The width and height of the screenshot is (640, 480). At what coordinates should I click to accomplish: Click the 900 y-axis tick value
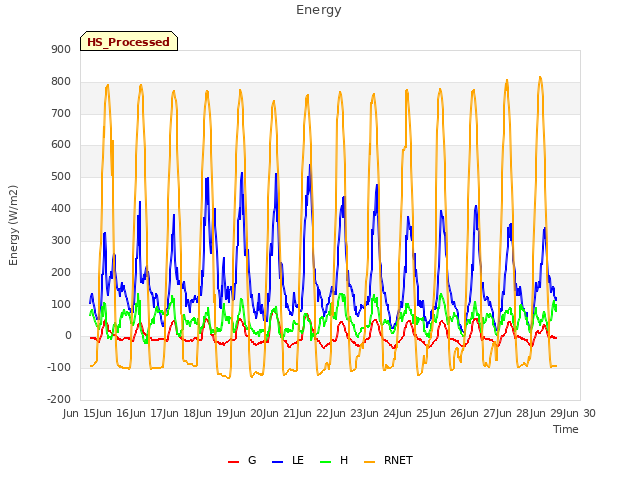tap(61, 49)
